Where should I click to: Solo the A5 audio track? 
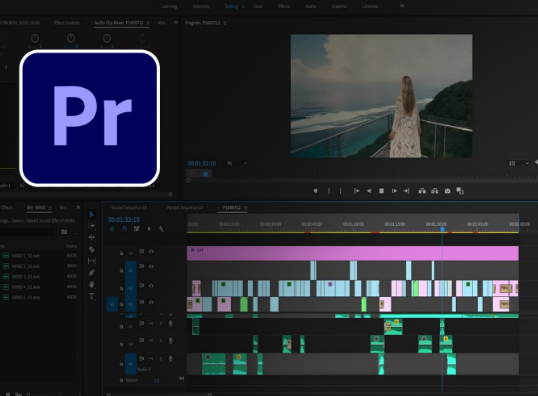161,359
